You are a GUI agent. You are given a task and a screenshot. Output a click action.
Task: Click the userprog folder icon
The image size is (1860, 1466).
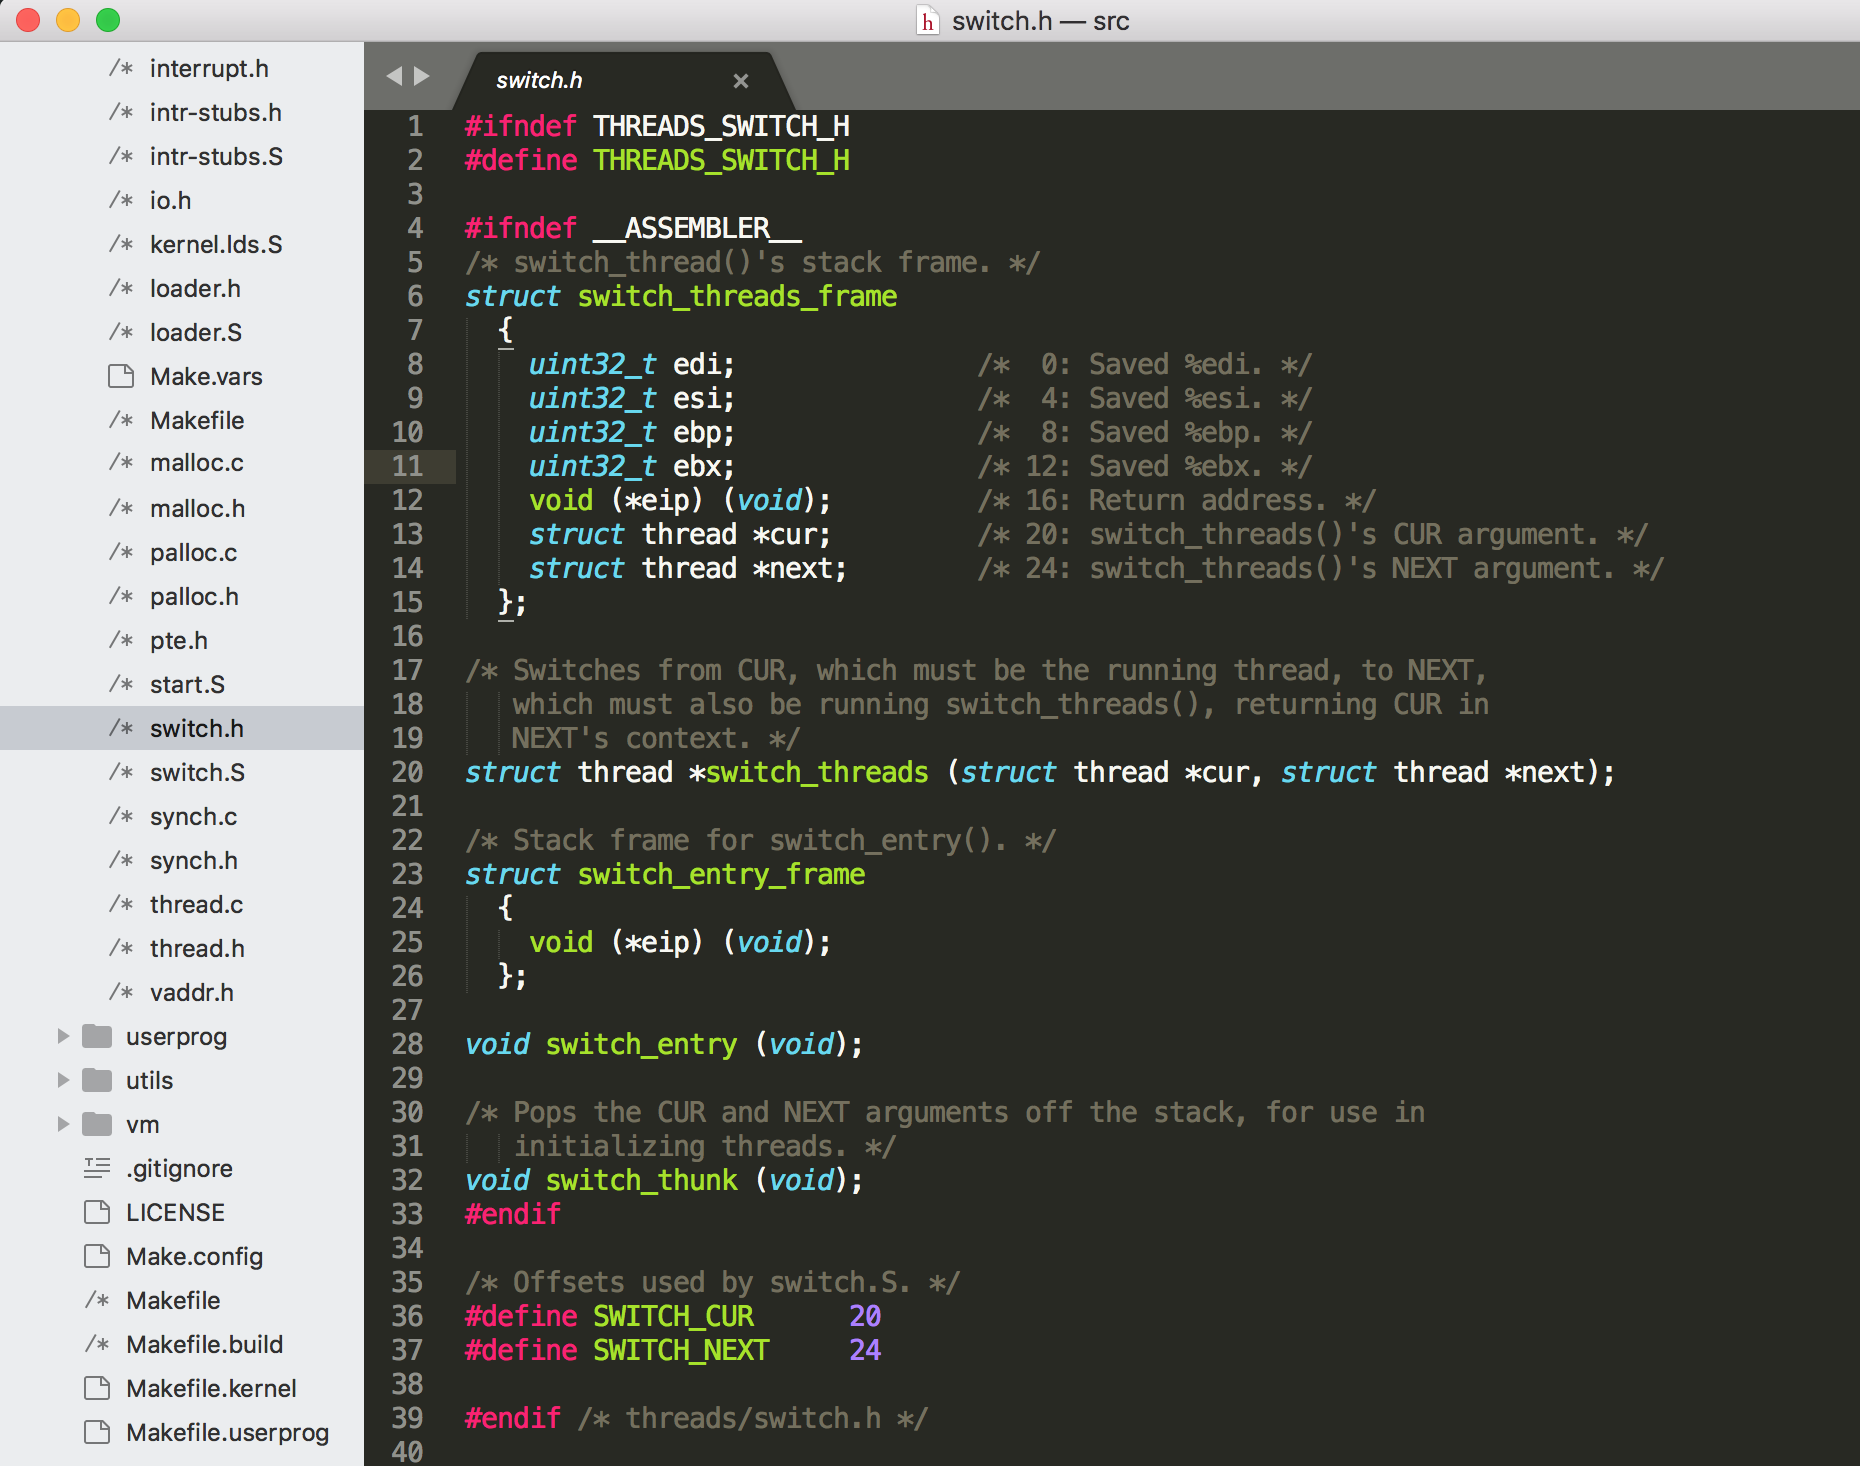[97, 1036]
